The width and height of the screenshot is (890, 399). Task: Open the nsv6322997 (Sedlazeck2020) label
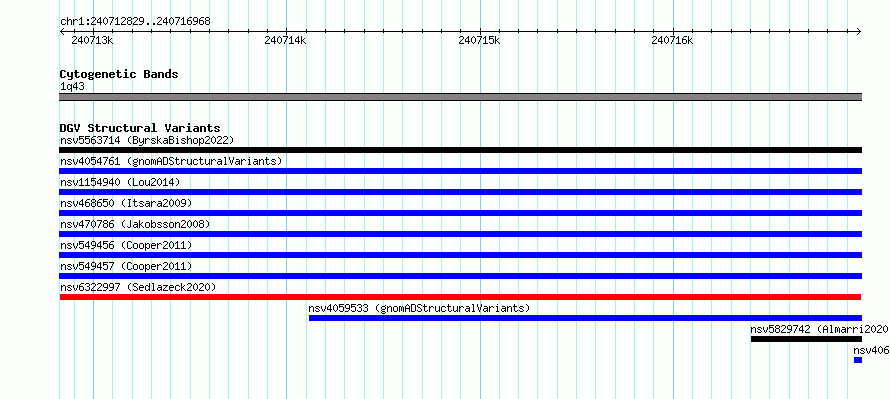138,287
